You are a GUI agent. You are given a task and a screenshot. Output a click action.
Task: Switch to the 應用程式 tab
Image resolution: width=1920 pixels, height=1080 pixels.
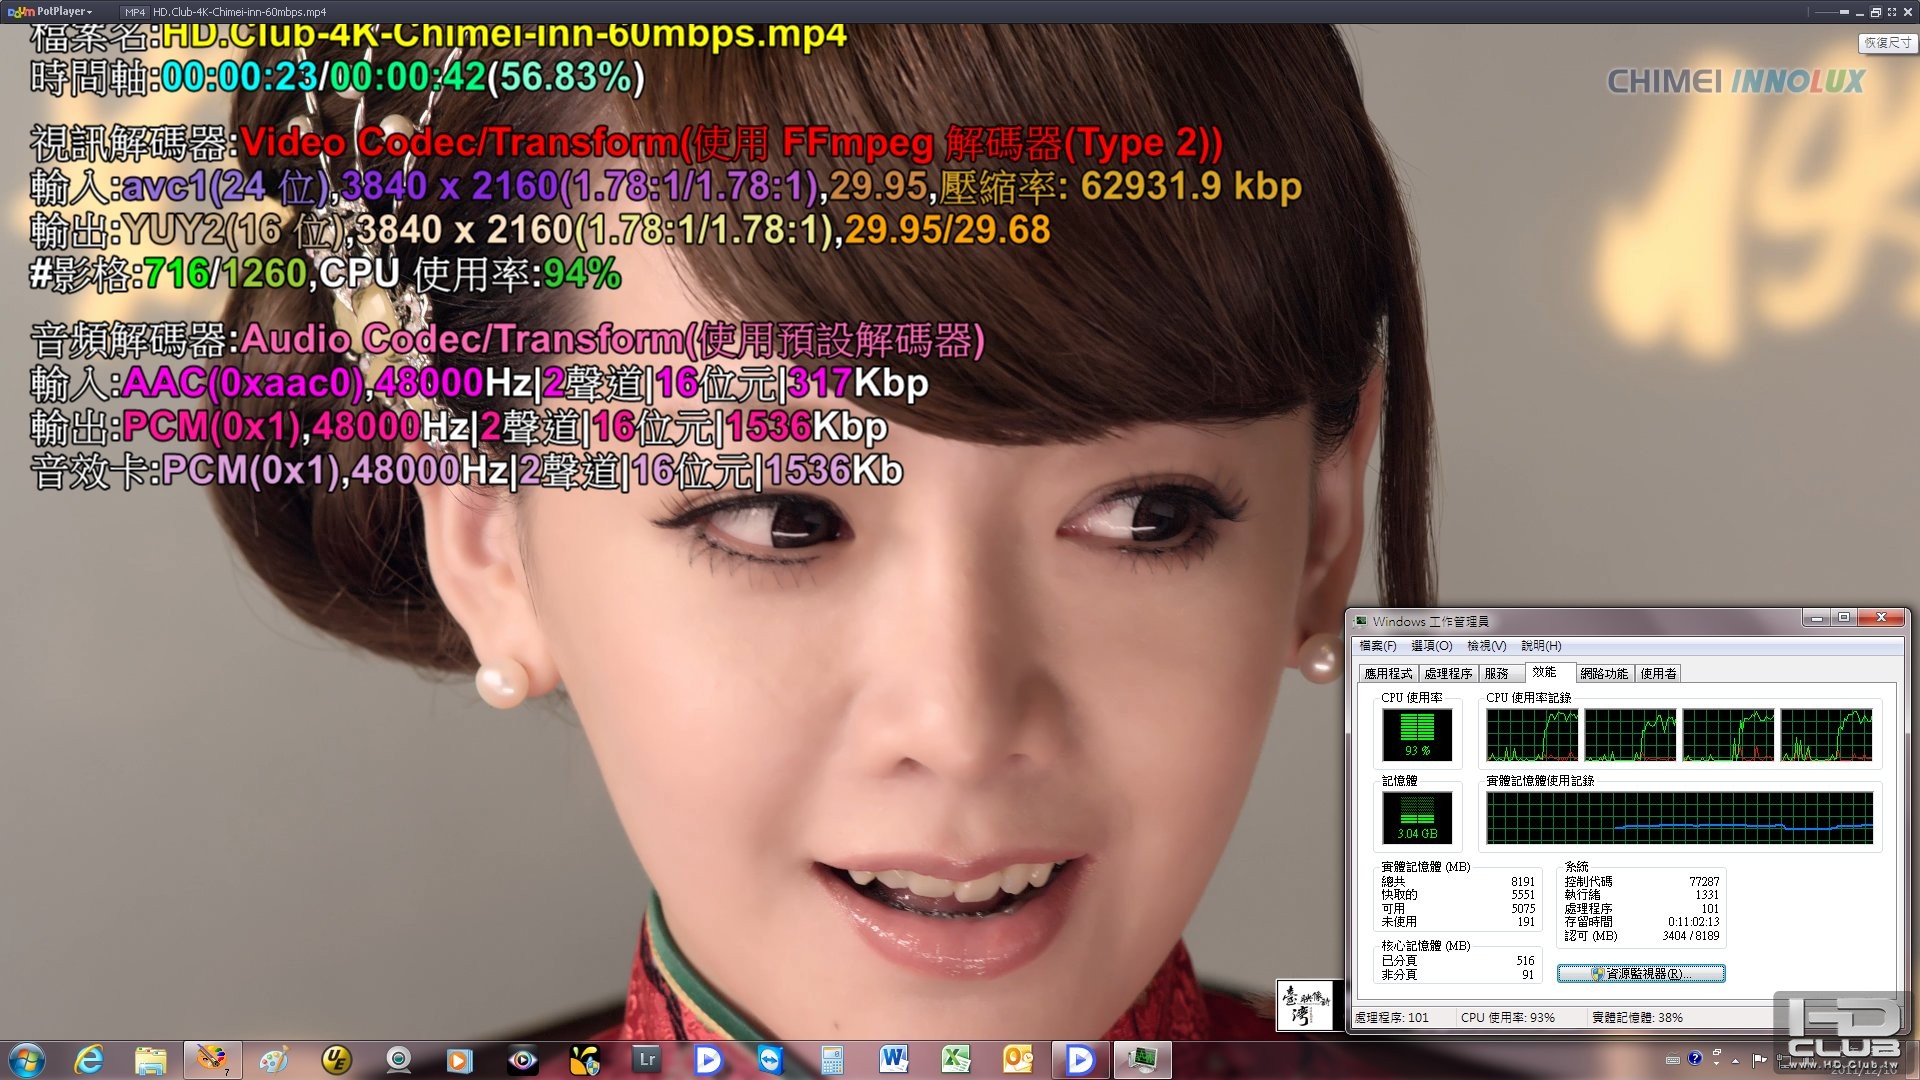(x=1388, y=674)
